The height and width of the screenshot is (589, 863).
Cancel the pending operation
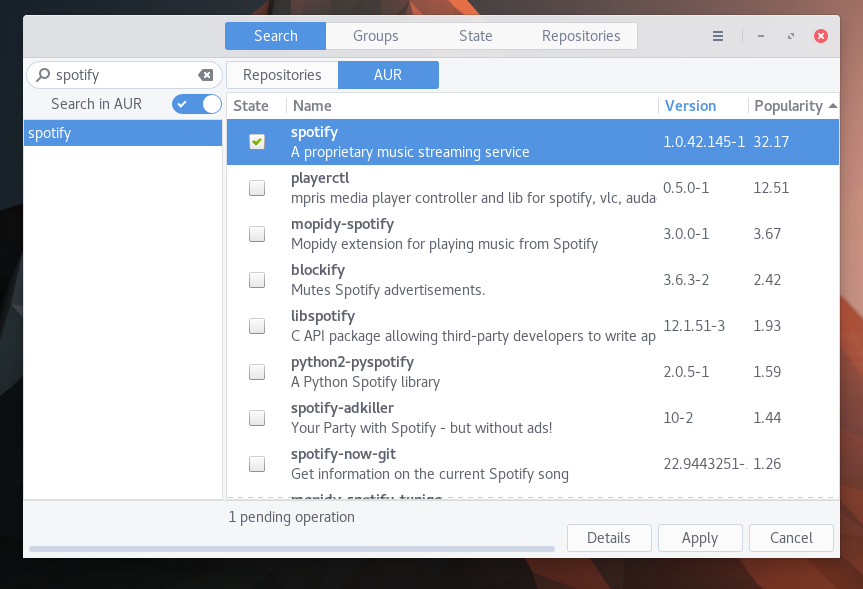click(791, 538)
